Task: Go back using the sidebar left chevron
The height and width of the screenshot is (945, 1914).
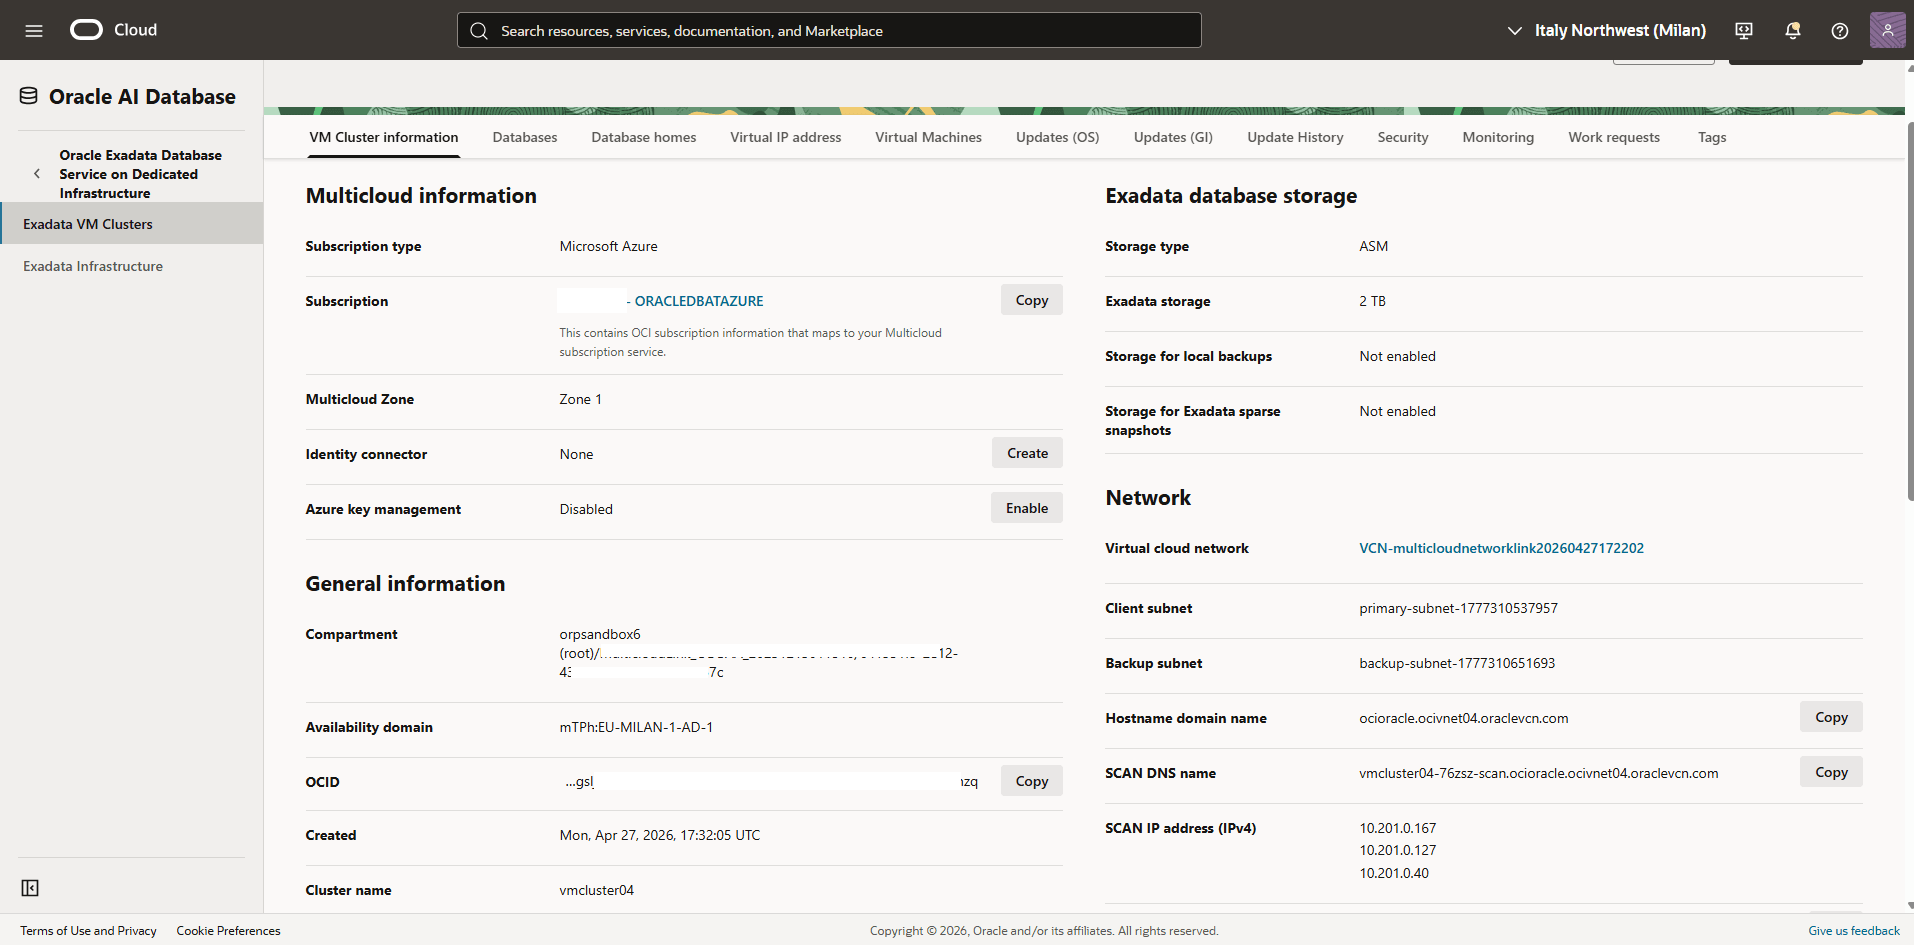Action: point(37,173)
